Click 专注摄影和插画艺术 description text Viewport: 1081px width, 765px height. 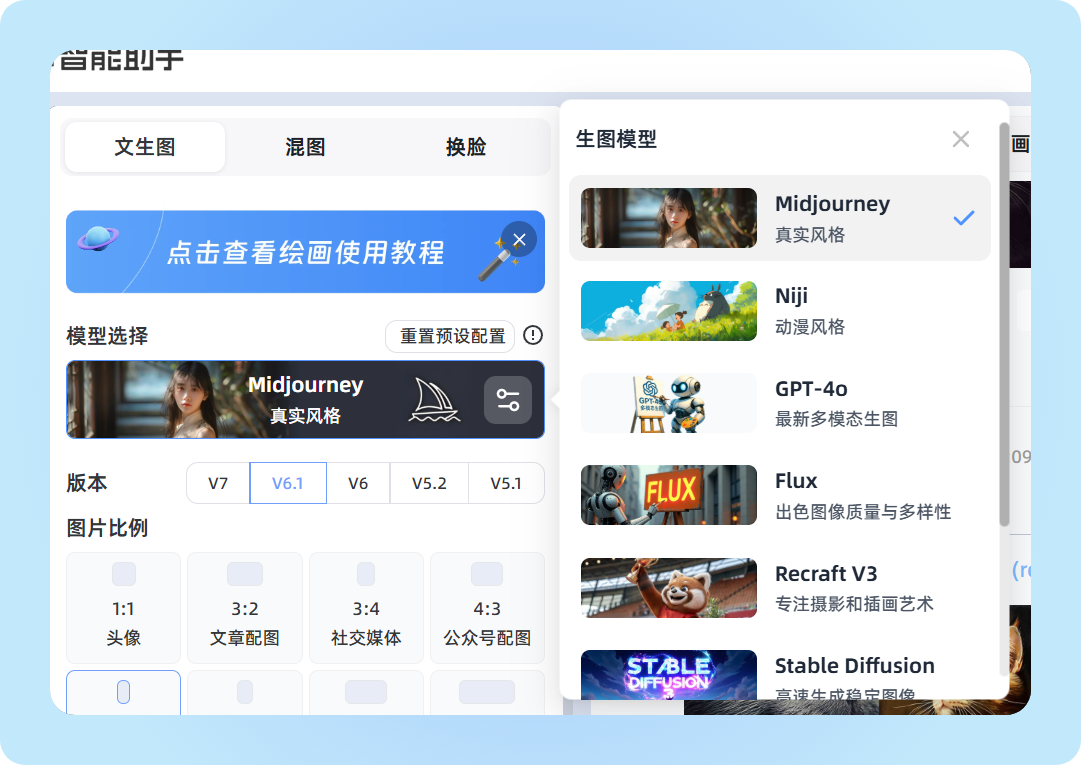pos(854,604)
